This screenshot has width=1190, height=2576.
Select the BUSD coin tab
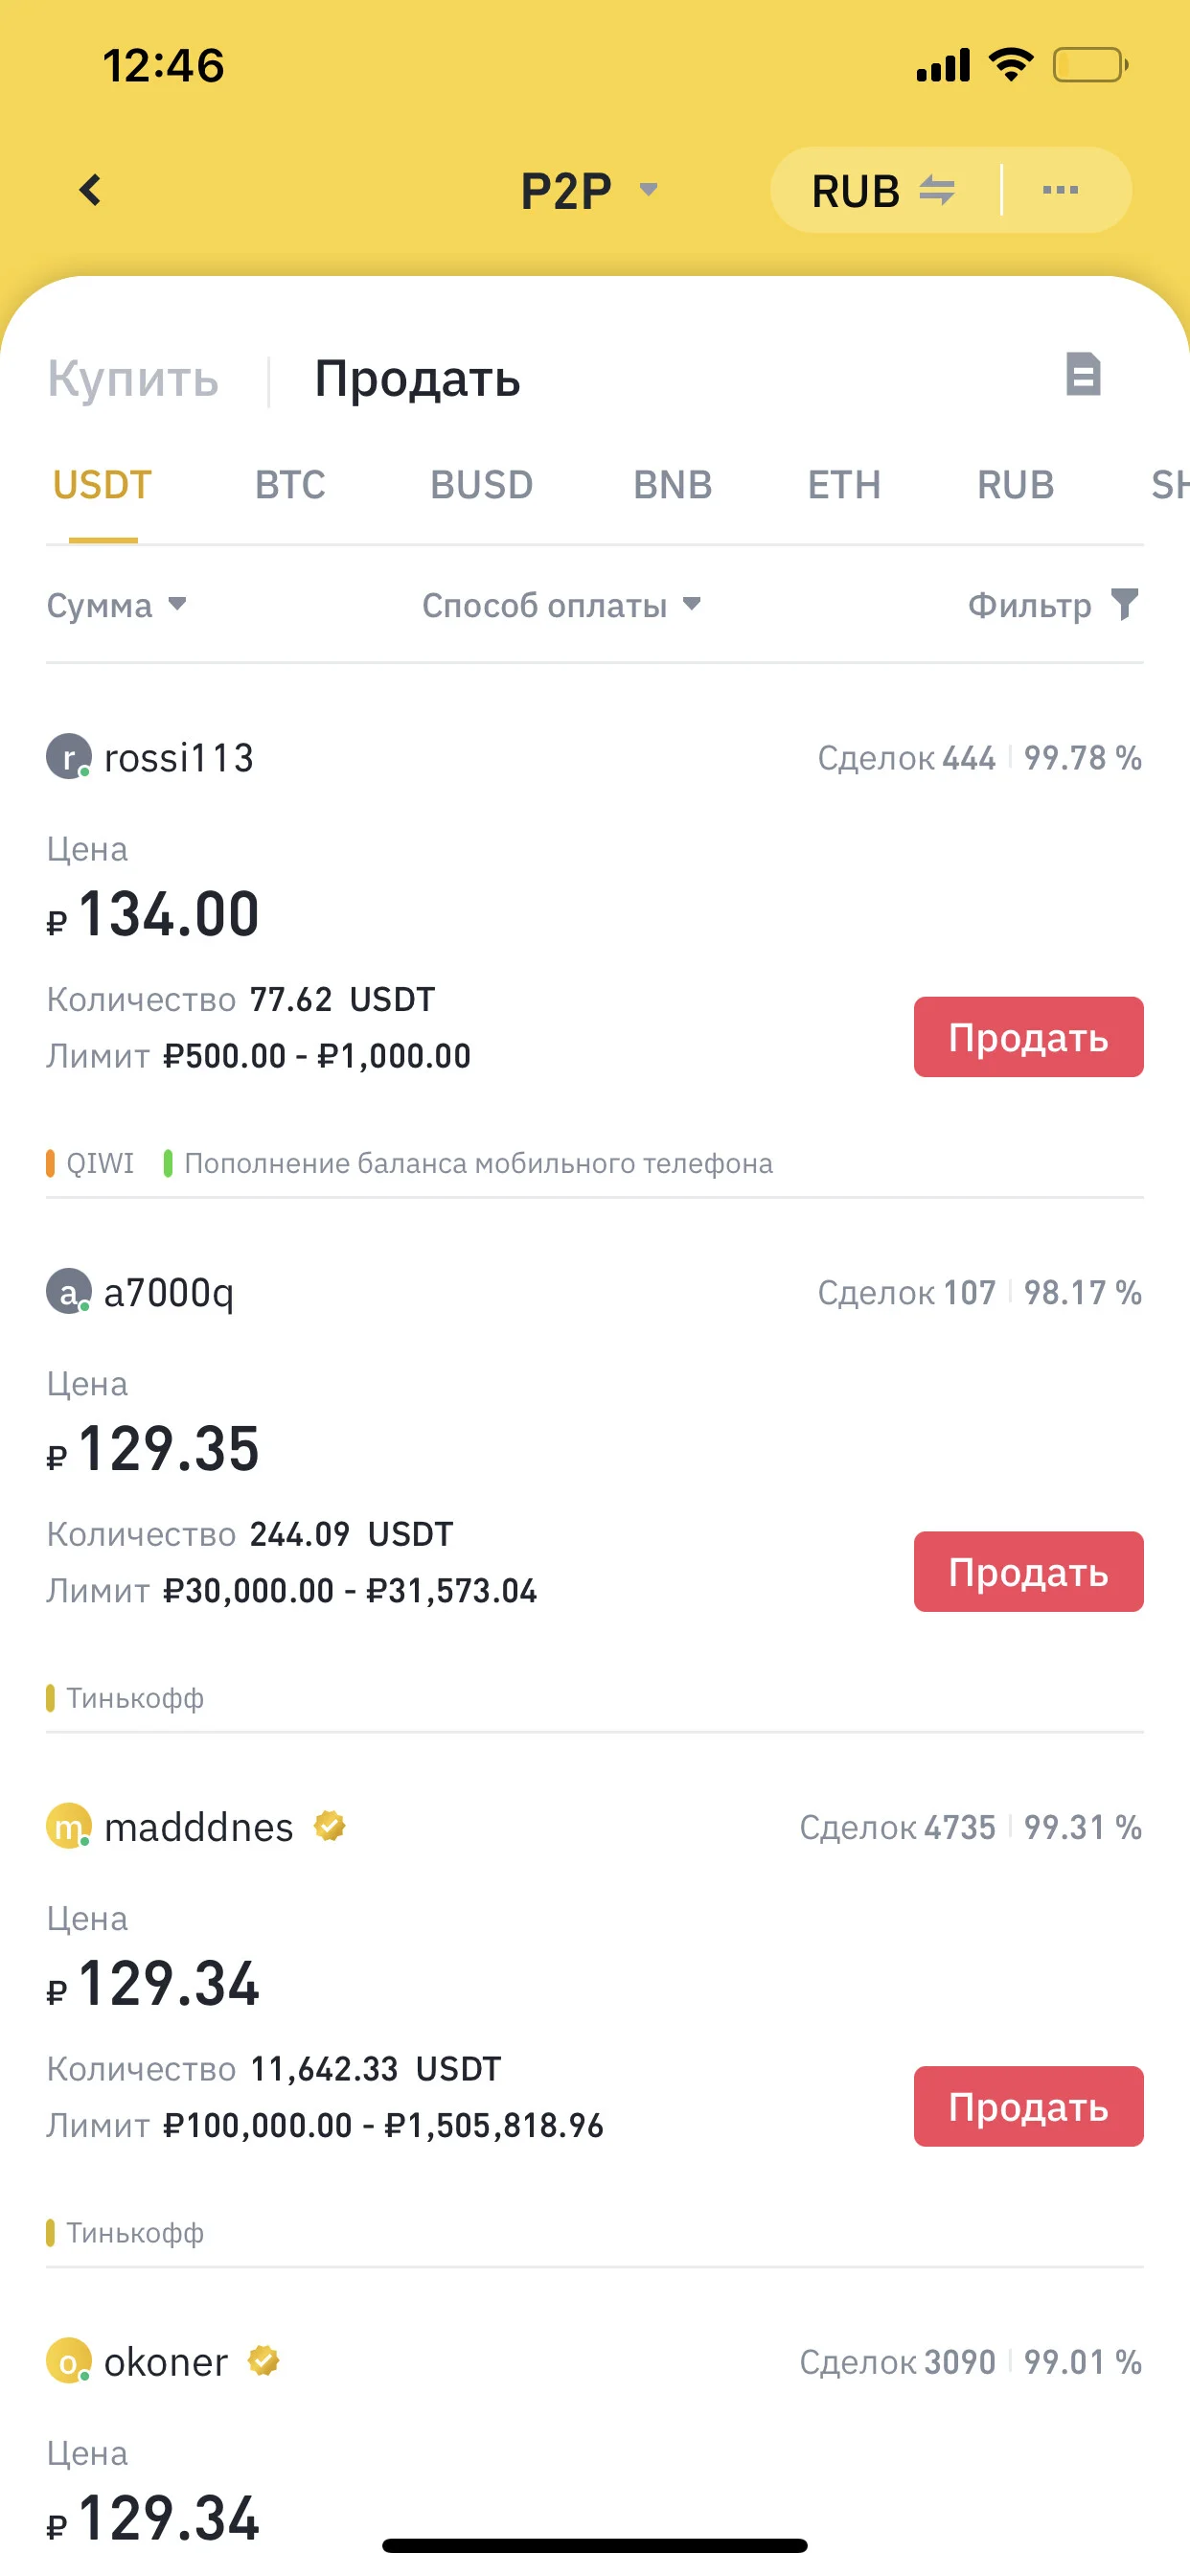click(481, 485)
